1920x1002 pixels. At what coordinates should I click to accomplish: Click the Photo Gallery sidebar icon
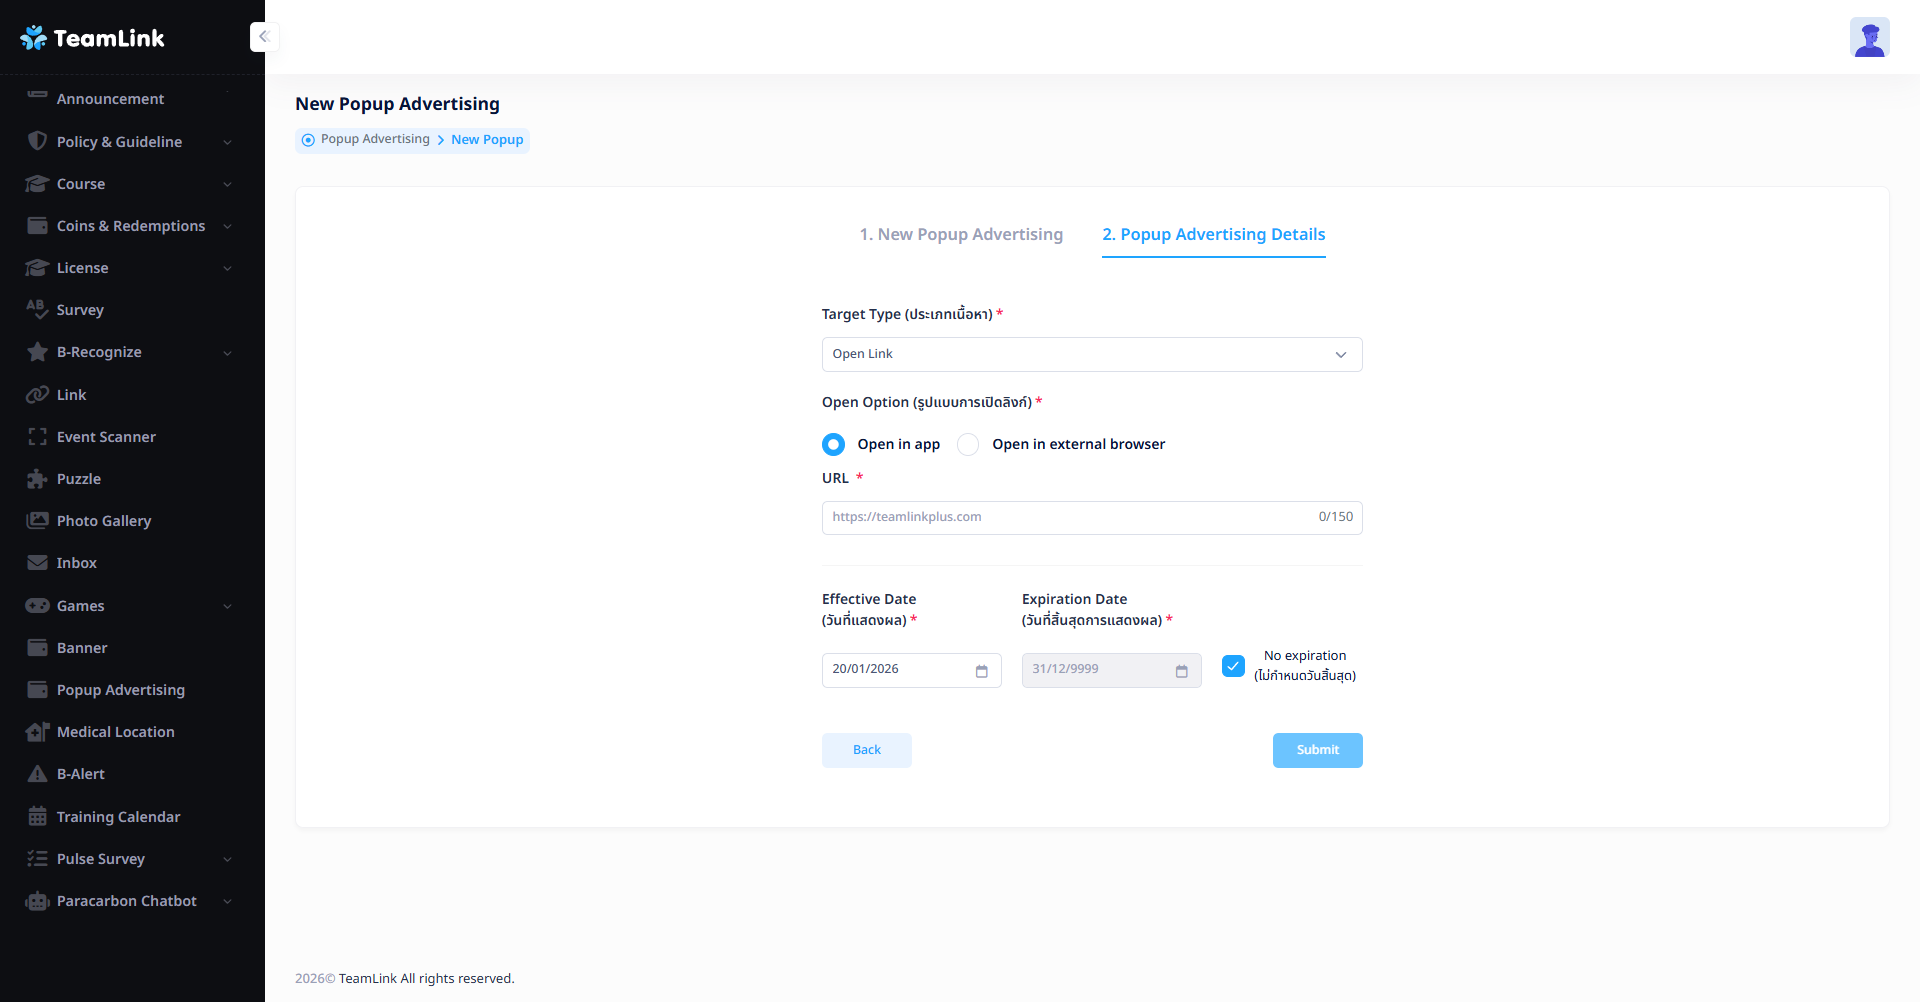[37, 521]
